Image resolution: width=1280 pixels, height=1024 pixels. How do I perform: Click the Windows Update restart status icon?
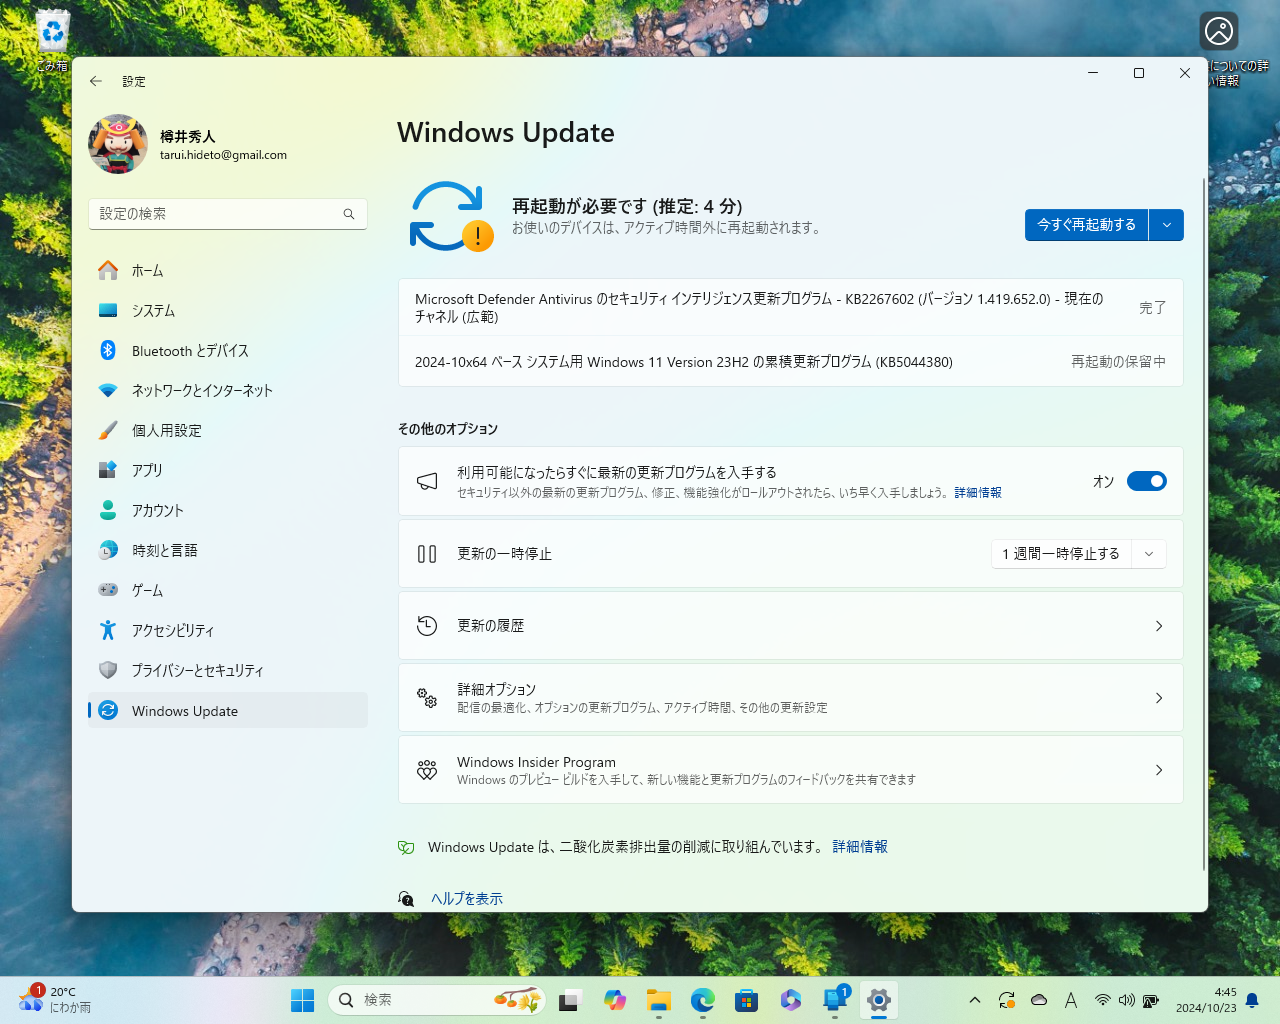(451, 216)
